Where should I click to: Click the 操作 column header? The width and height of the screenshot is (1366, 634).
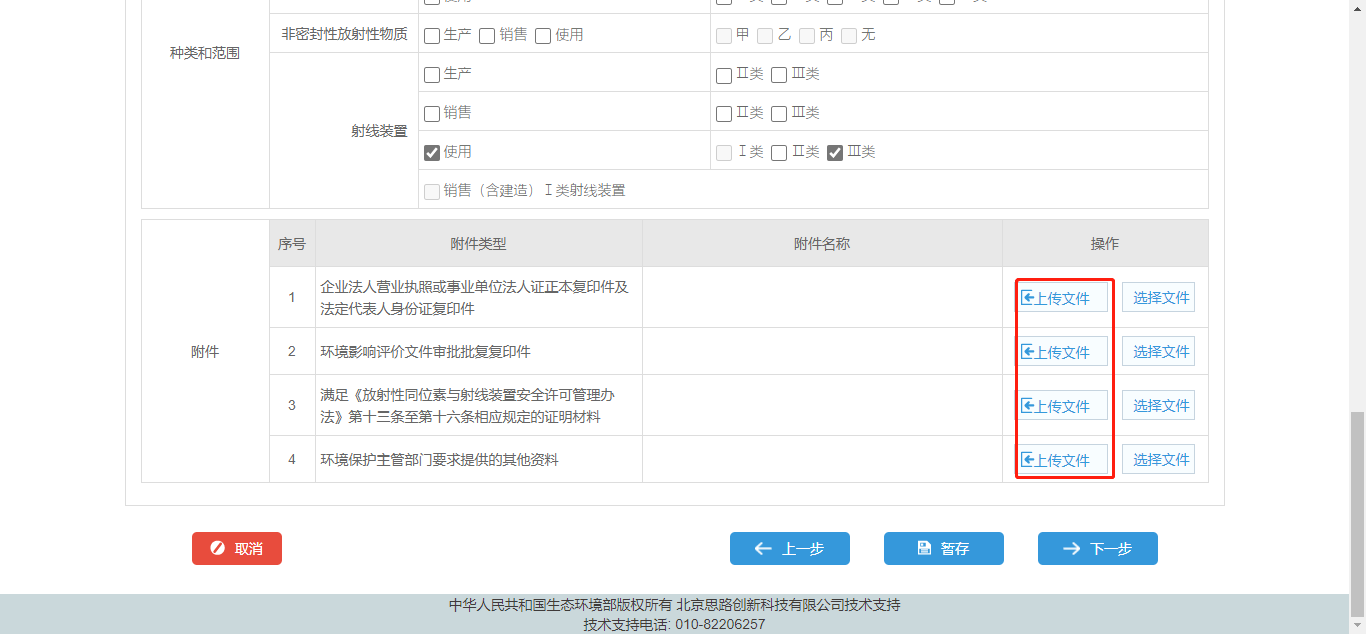point(1105,243)
